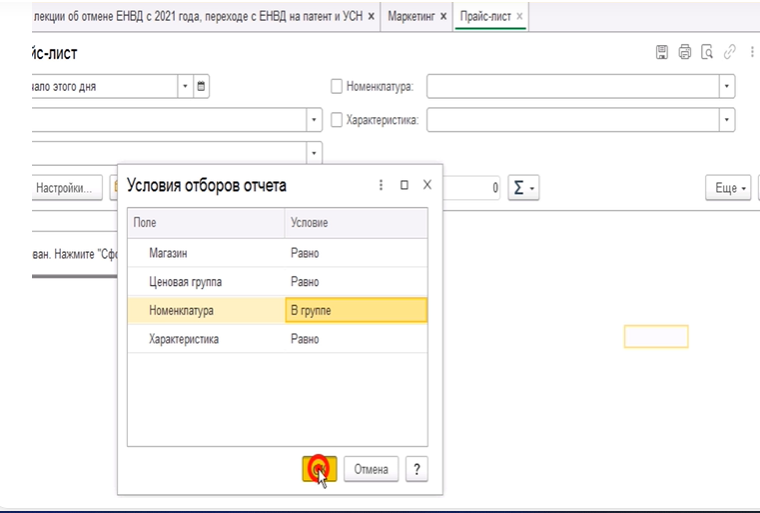
Task: Select the 'В группе' condition cell
Action: tap(355, 311)
